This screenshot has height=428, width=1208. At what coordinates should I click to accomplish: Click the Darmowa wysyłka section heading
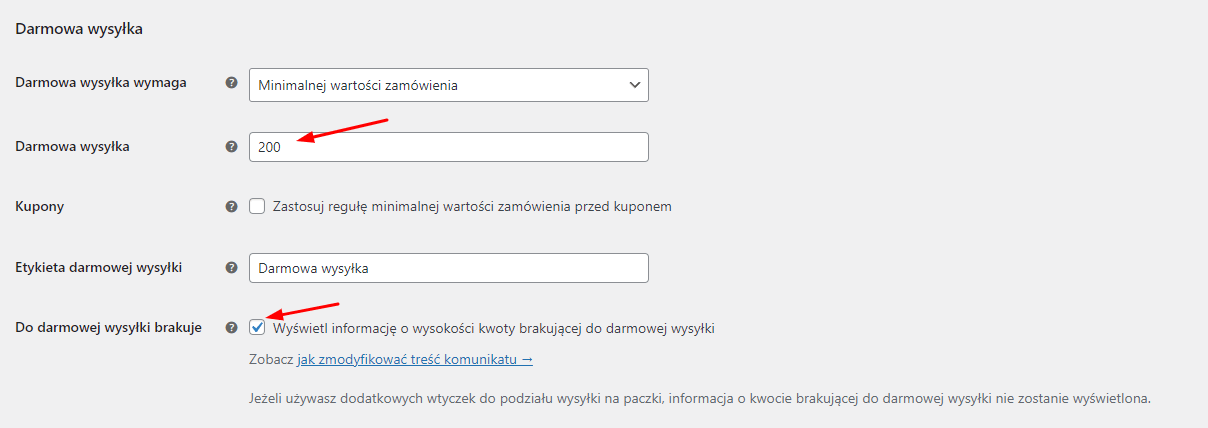click(79, 29)
